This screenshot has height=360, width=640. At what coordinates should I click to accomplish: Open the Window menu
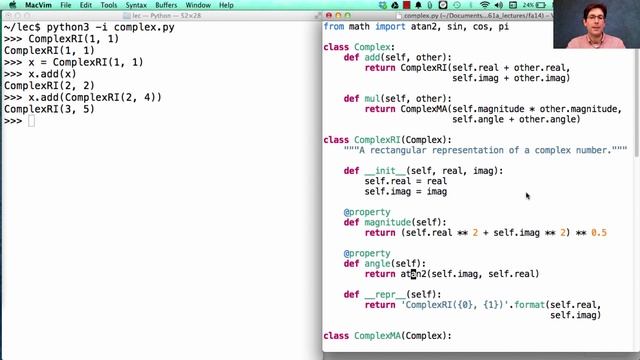(x=198, y=5)
